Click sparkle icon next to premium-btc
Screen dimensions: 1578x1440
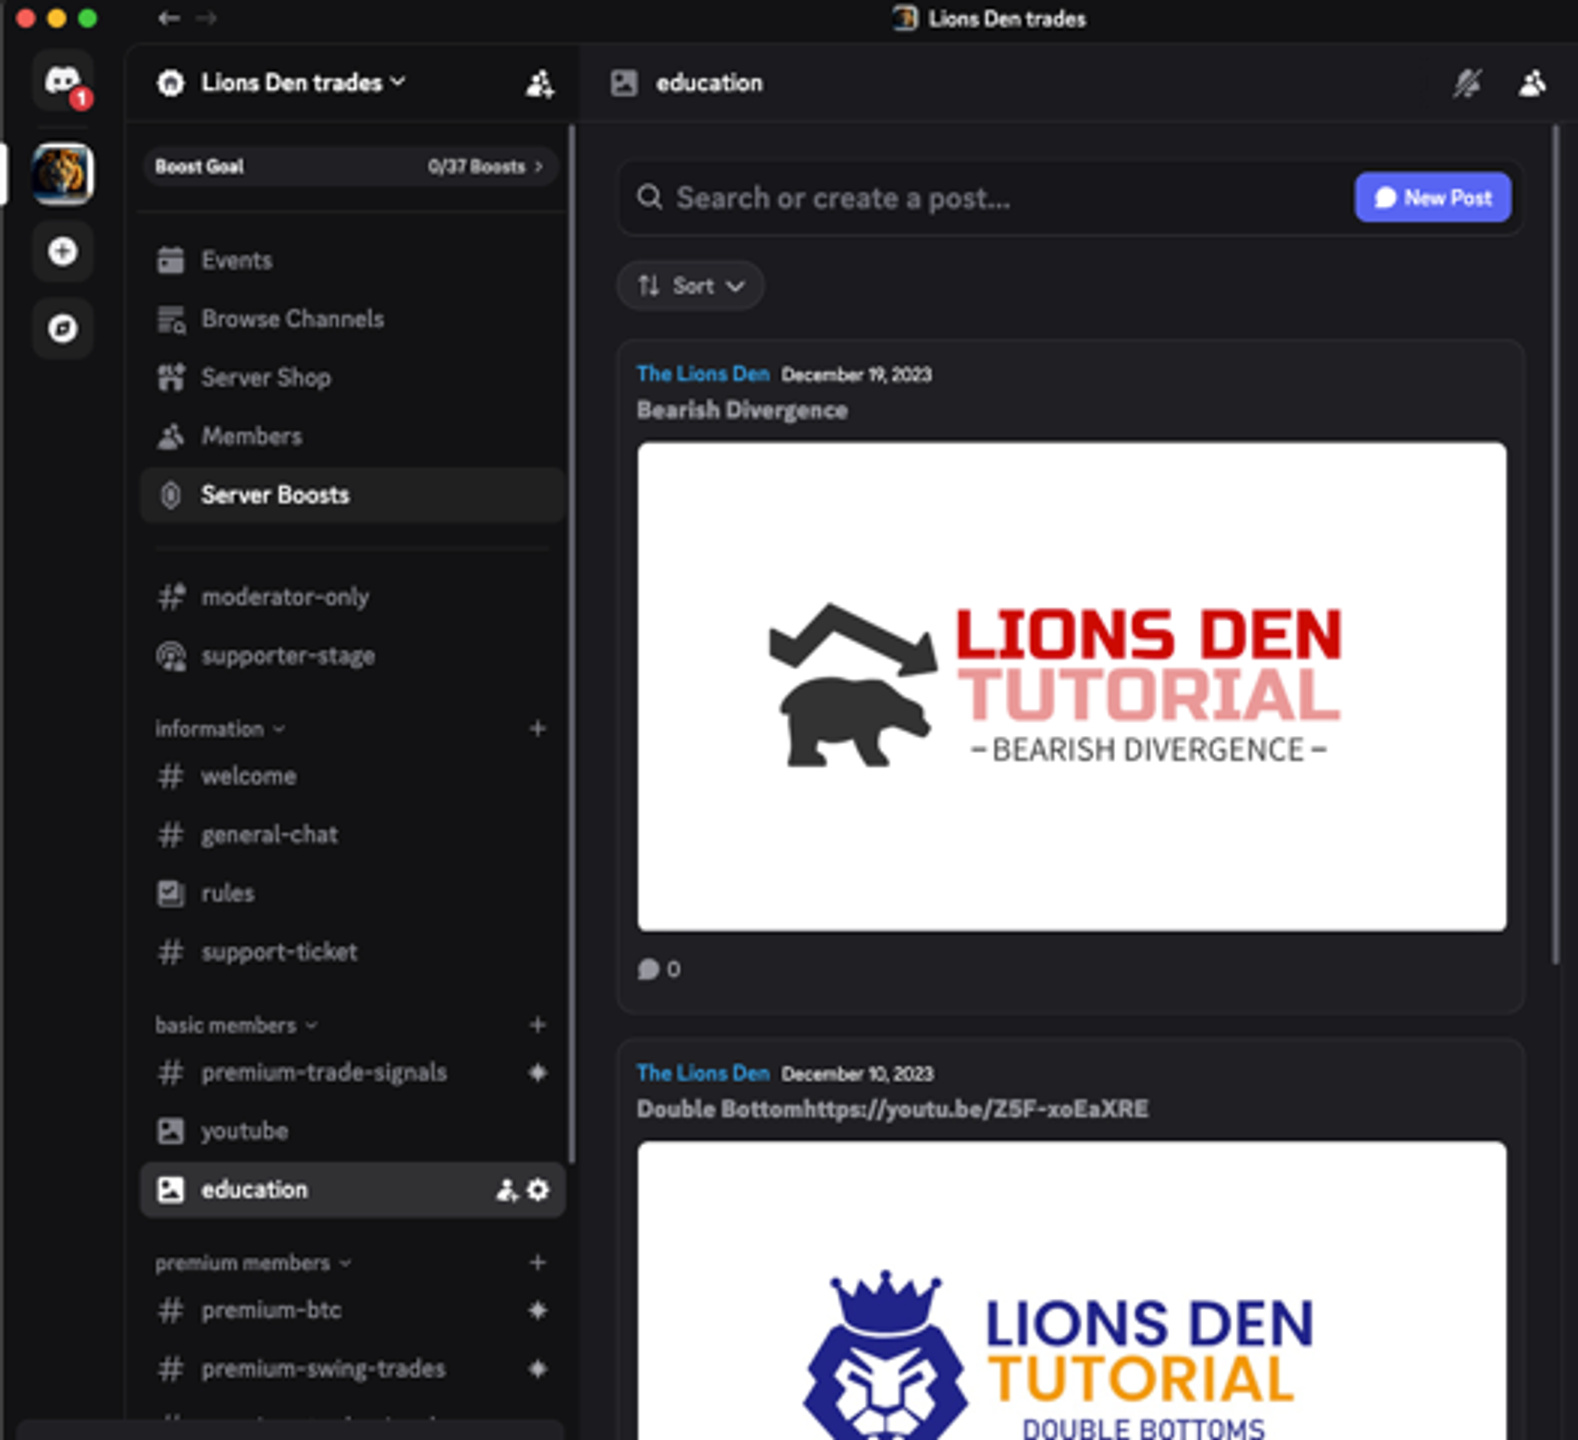[x=538, y=1310]
